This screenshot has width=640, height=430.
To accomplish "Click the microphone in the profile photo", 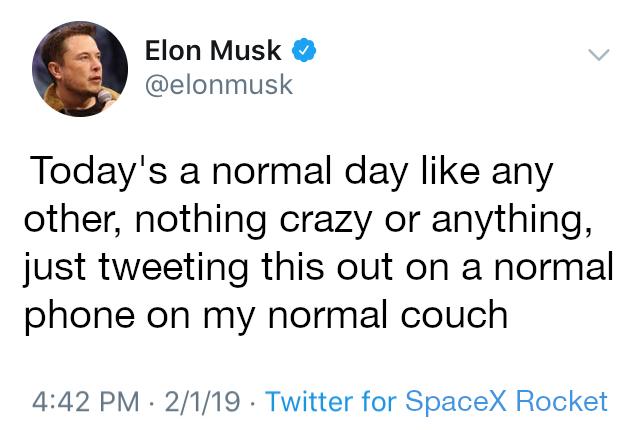I will click(104, 98).
